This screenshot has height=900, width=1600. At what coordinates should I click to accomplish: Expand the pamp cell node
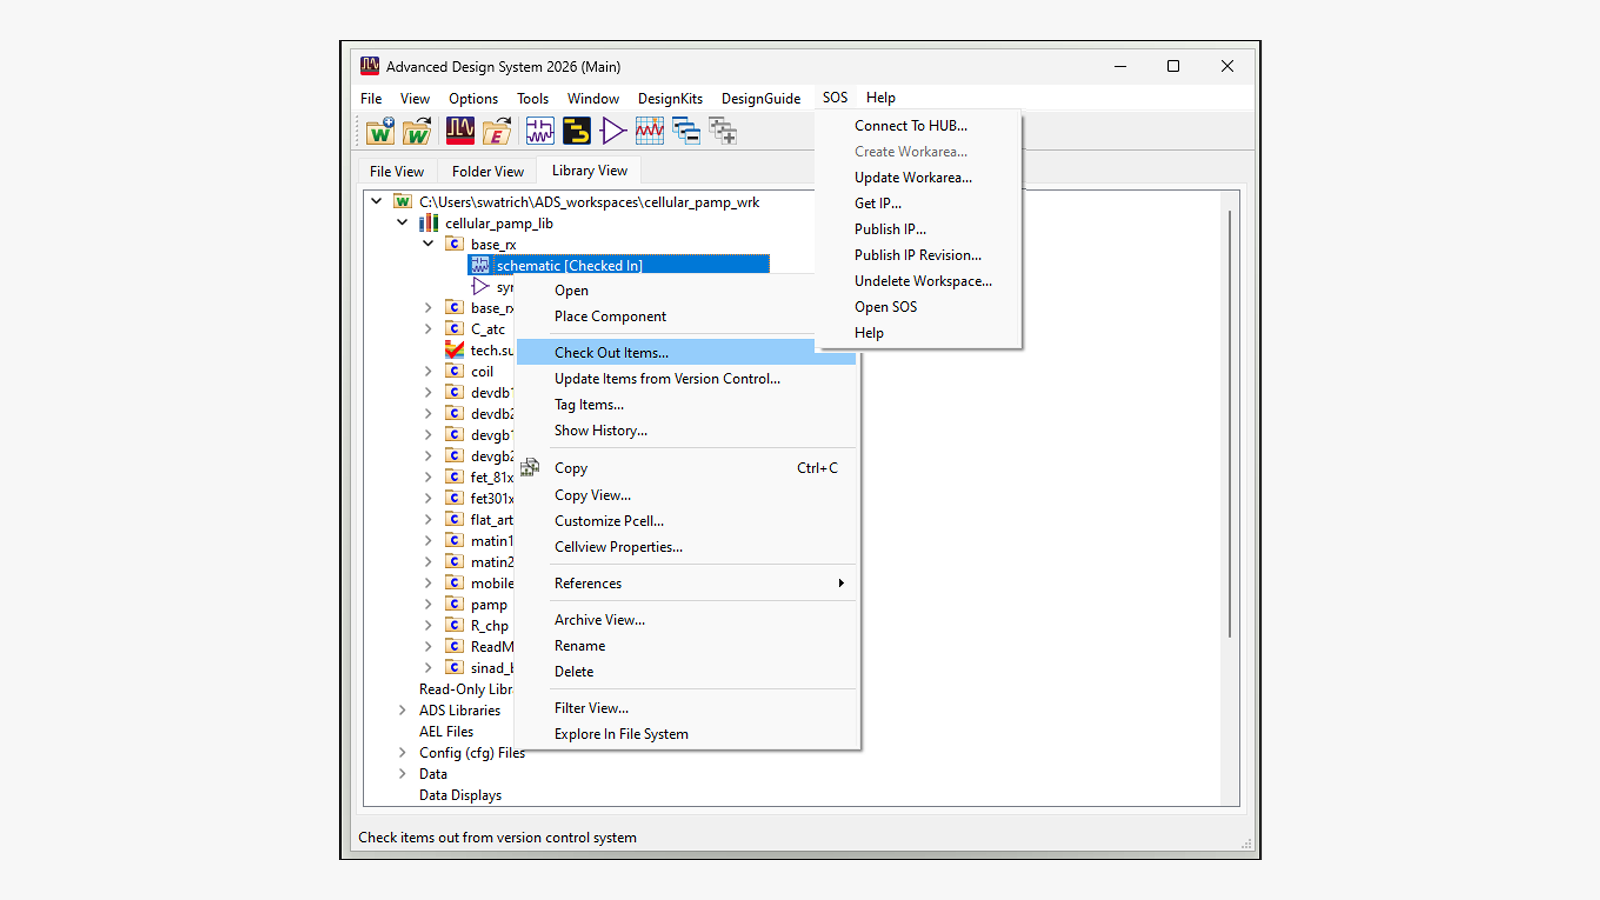click(428, 604)
